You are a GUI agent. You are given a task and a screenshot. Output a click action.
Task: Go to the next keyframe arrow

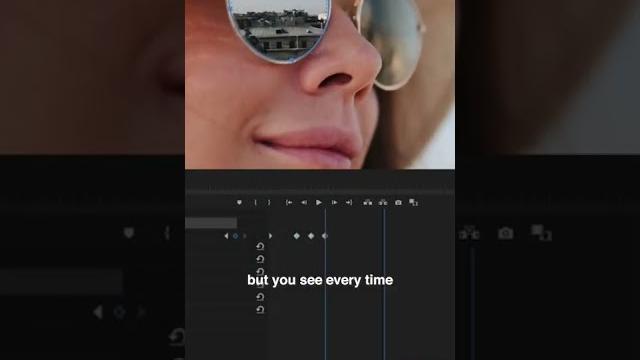tap(245, 236)
